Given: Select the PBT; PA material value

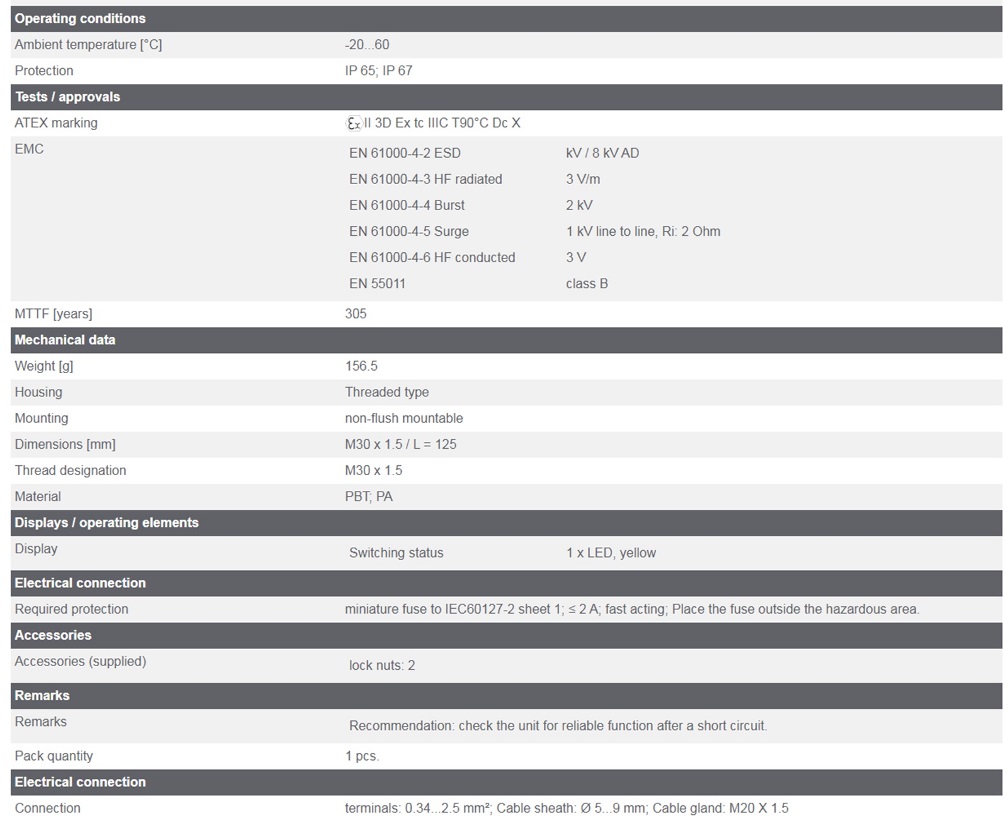Looking at the screenshot, I should tap(369, 497).
